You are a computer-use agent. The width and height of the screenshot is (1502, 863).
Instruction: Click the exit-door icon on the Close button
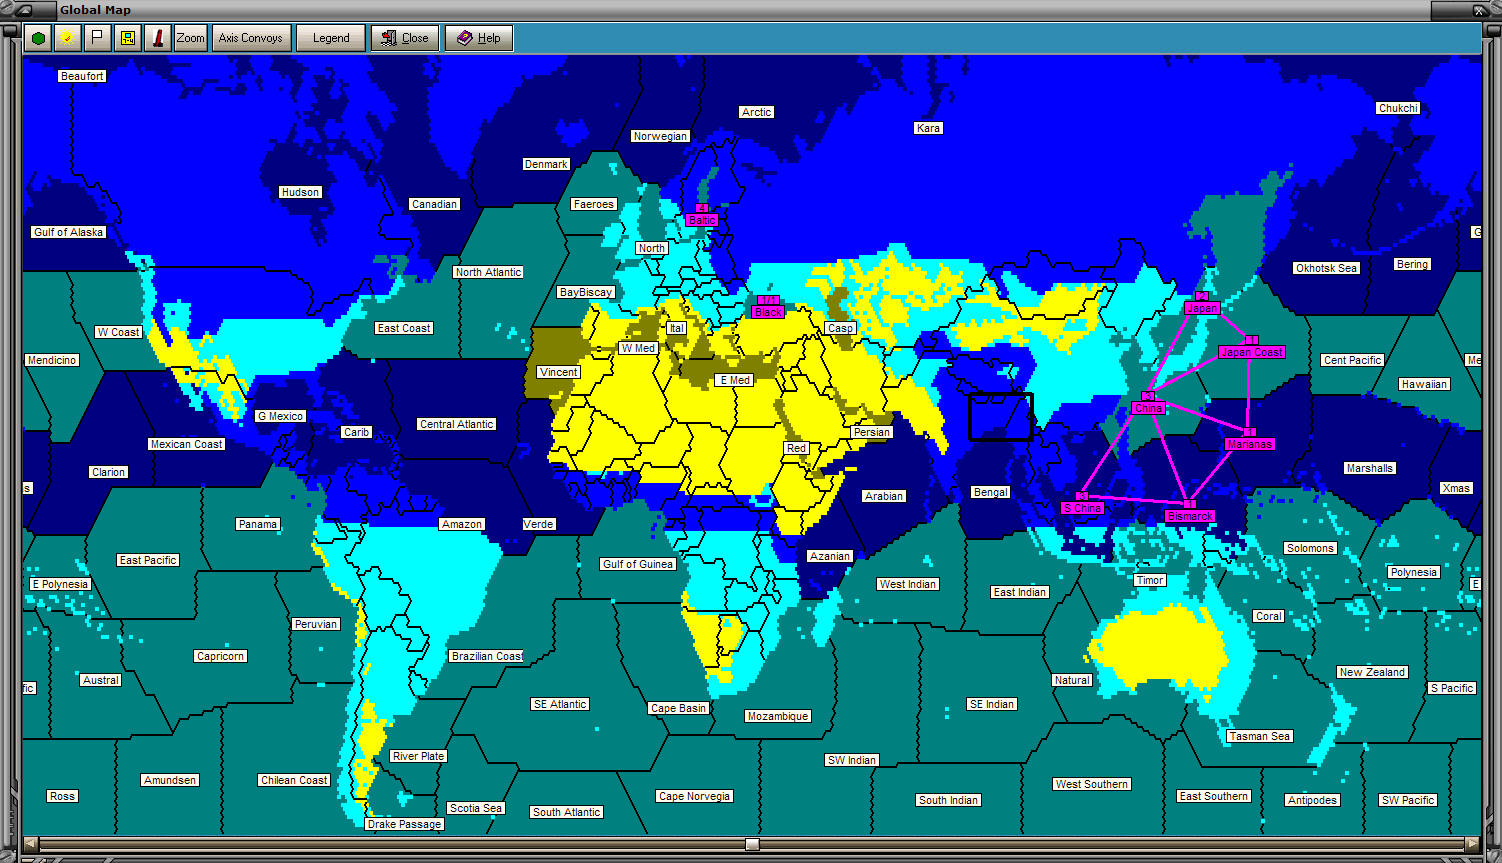tap(388, 37)
